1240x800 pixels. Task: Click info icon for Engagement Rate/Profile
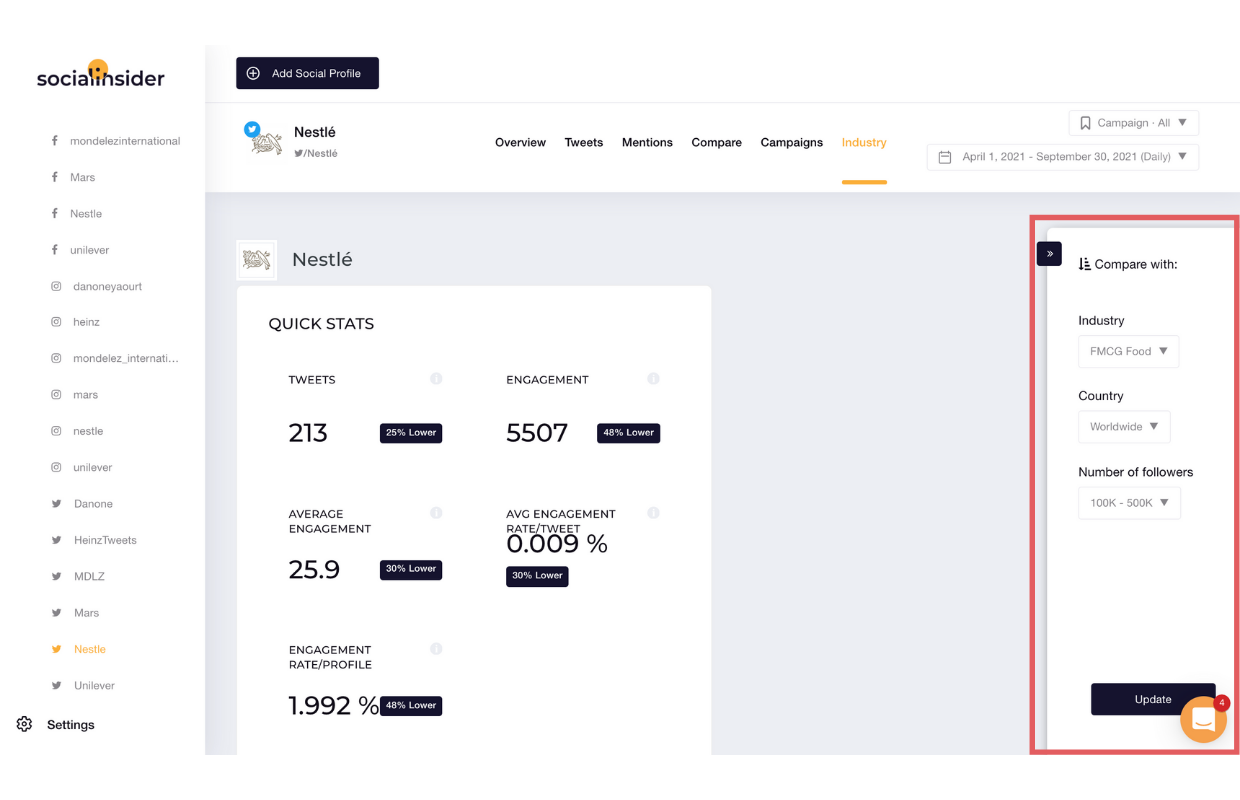tap(436, 648)
